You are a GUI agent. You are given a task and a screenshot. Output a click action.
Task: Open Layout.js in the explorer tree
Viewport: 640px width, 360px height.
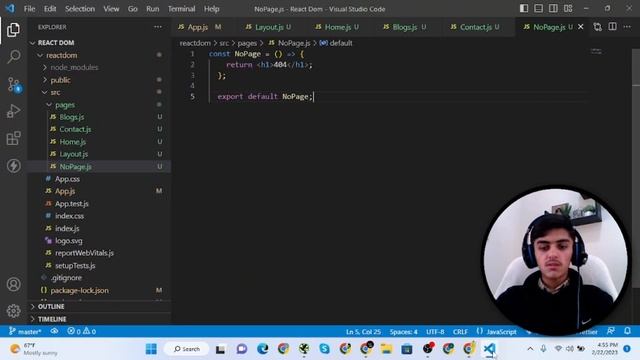[99, 154]
